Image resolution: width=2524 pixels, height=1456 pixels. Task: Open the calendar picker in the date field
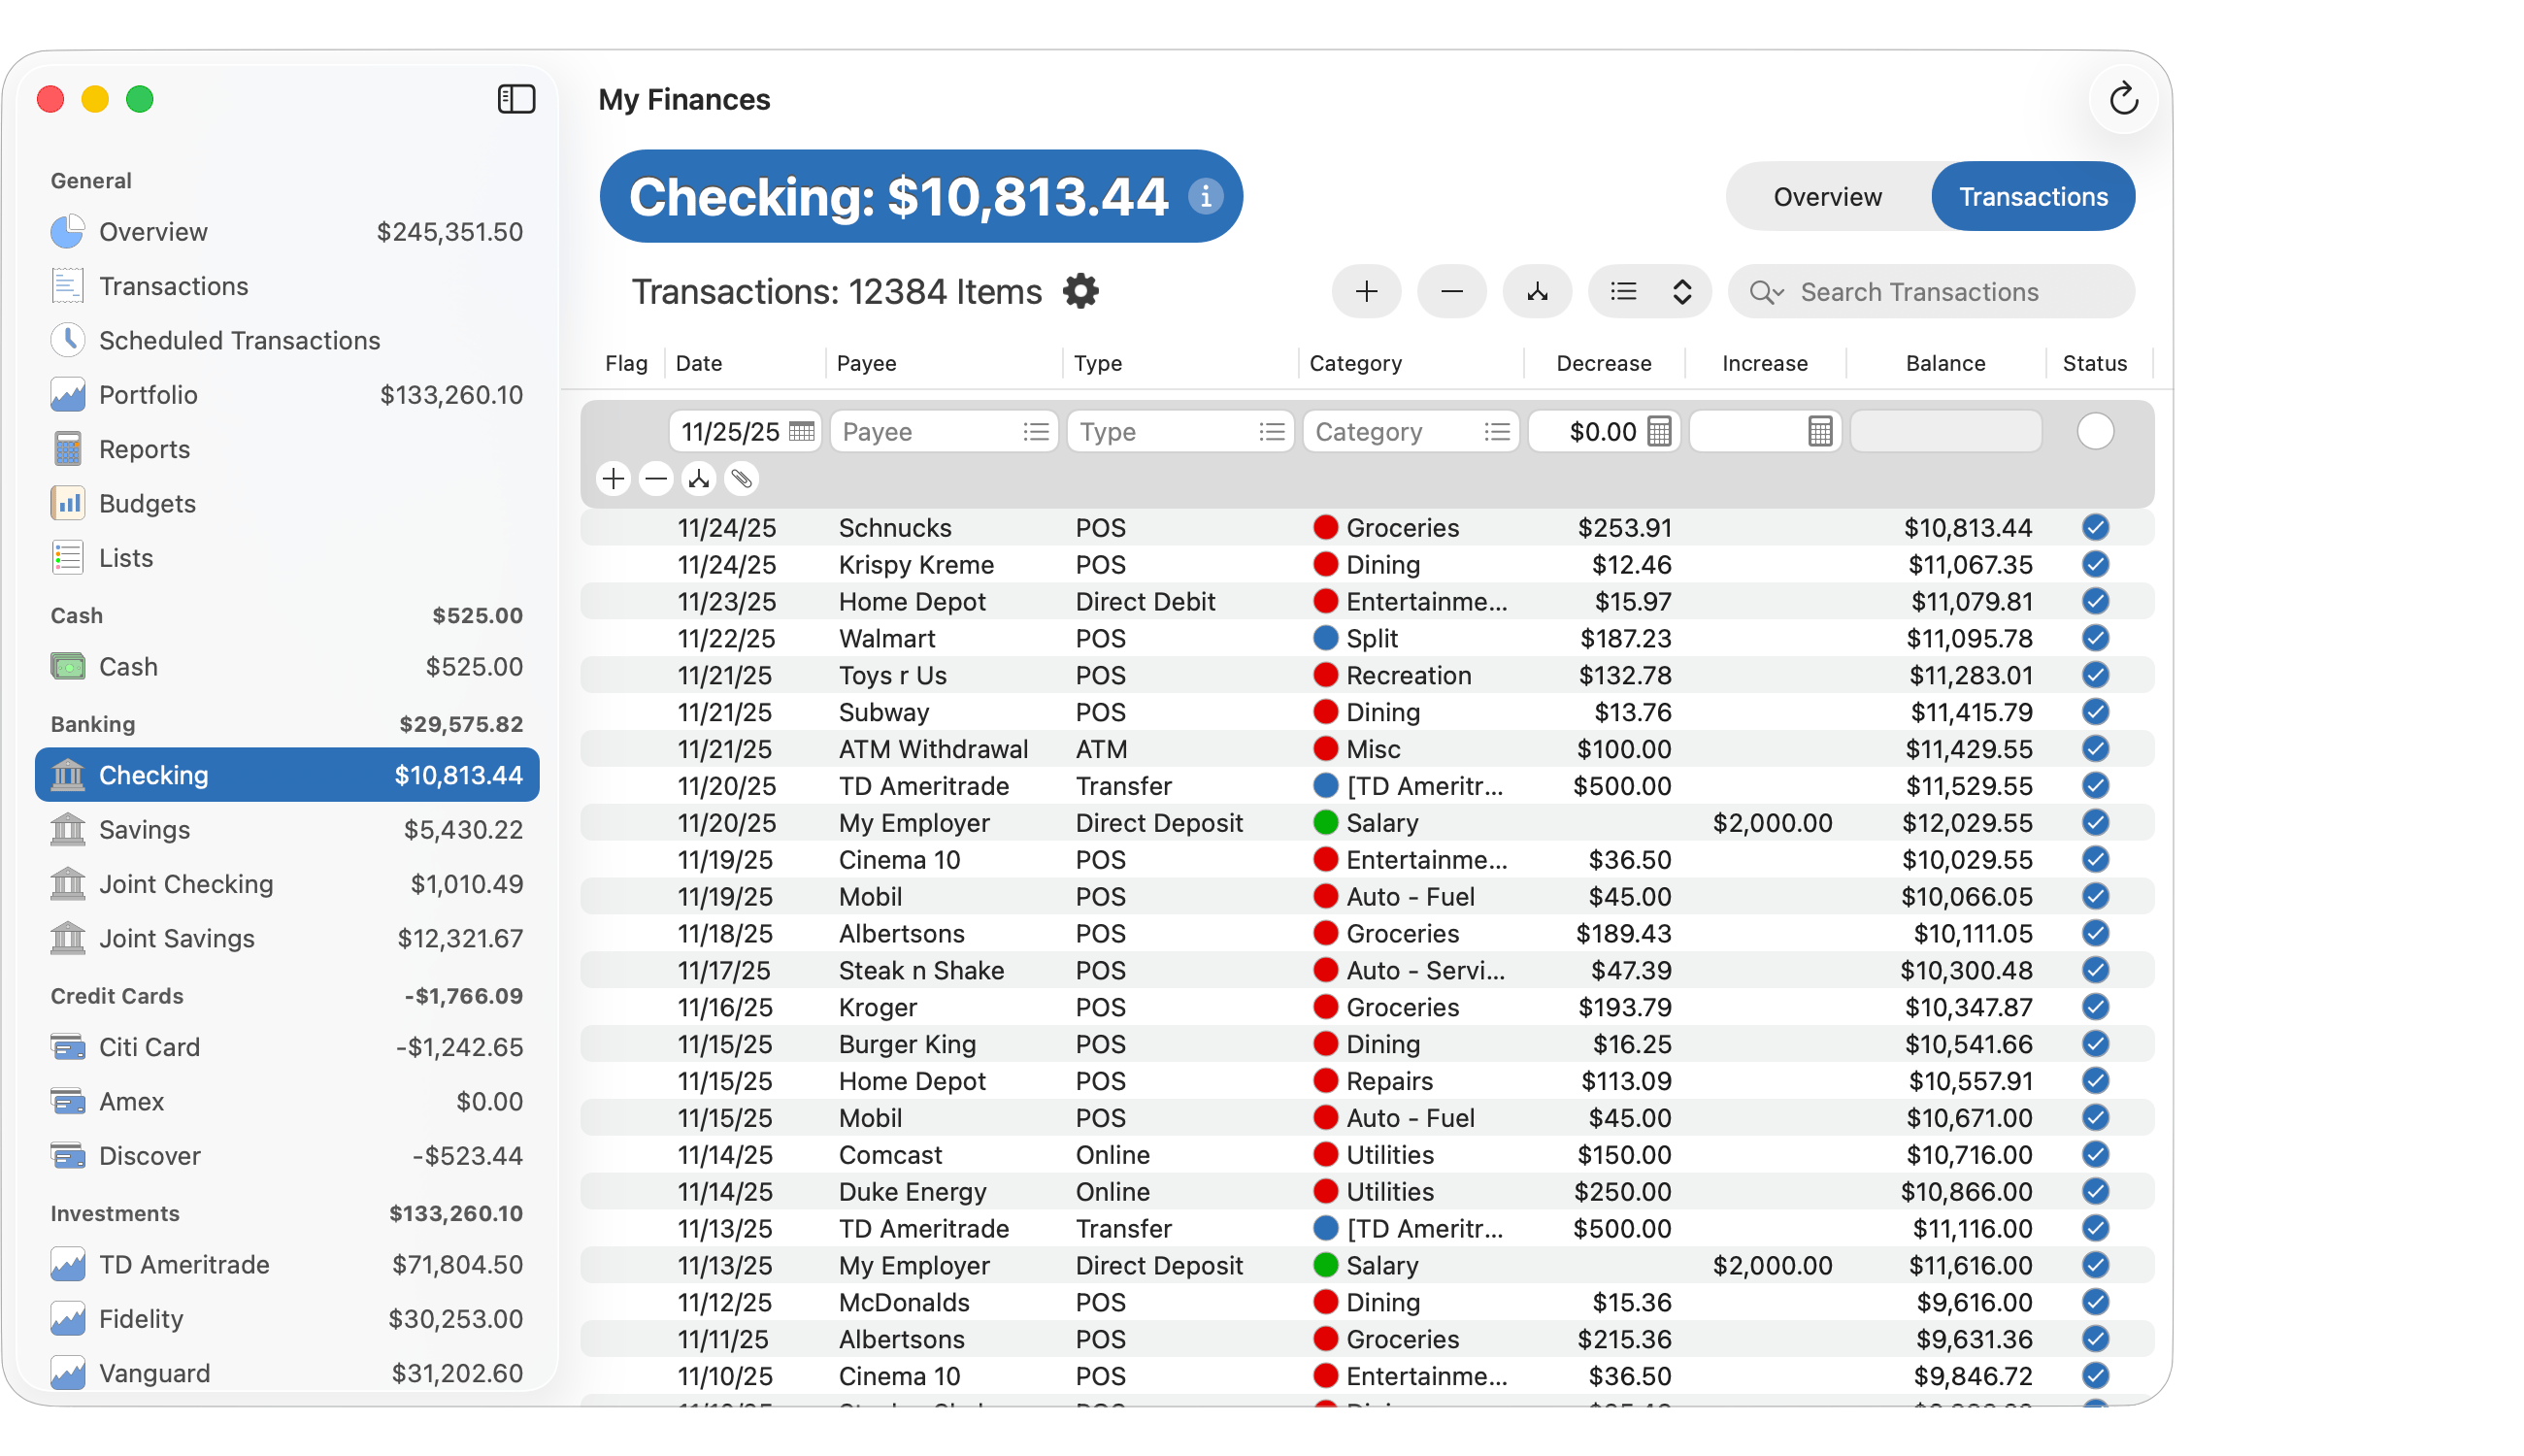(x=802, y=431)
